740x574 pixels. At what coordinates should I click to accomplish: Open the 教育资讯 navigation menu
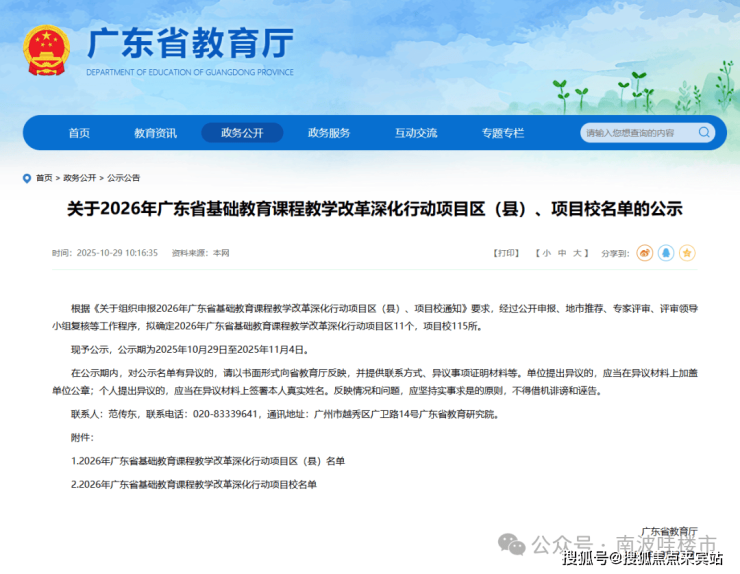pos(155,133)
